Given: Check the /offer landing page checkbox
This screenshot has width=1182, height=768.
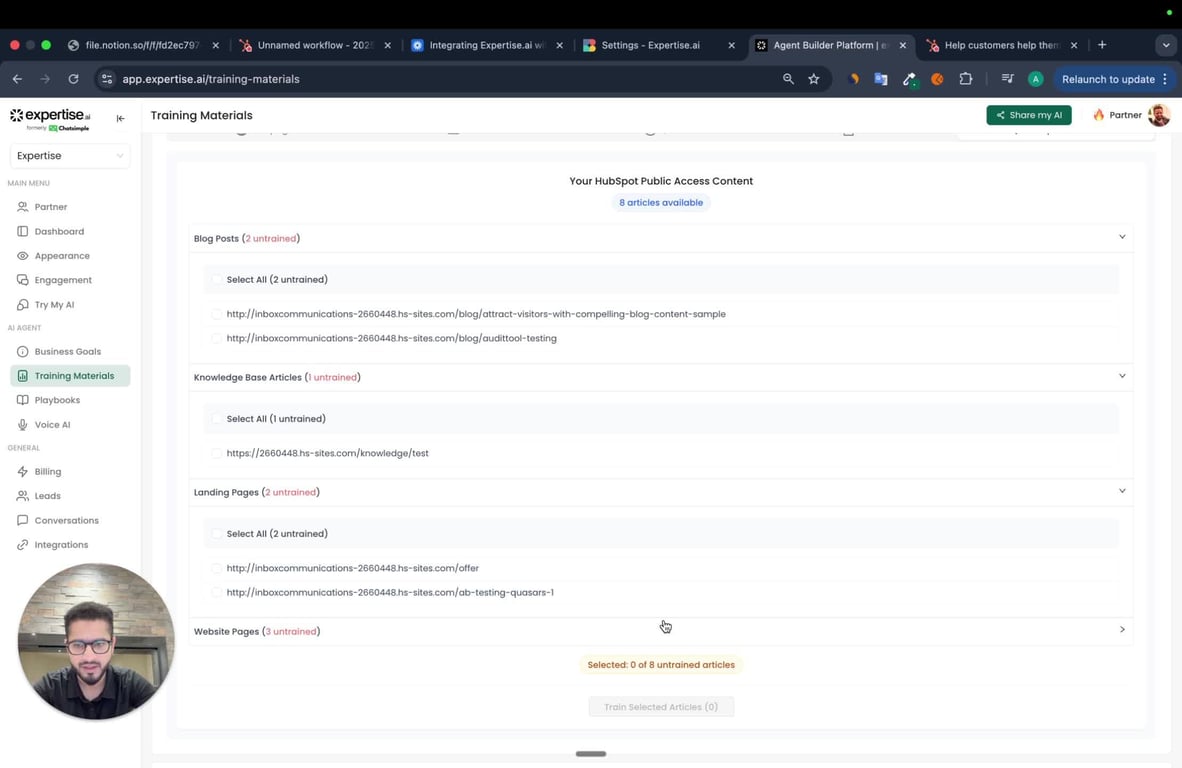Looking at the screenshot, I should (x=217, y=568).
